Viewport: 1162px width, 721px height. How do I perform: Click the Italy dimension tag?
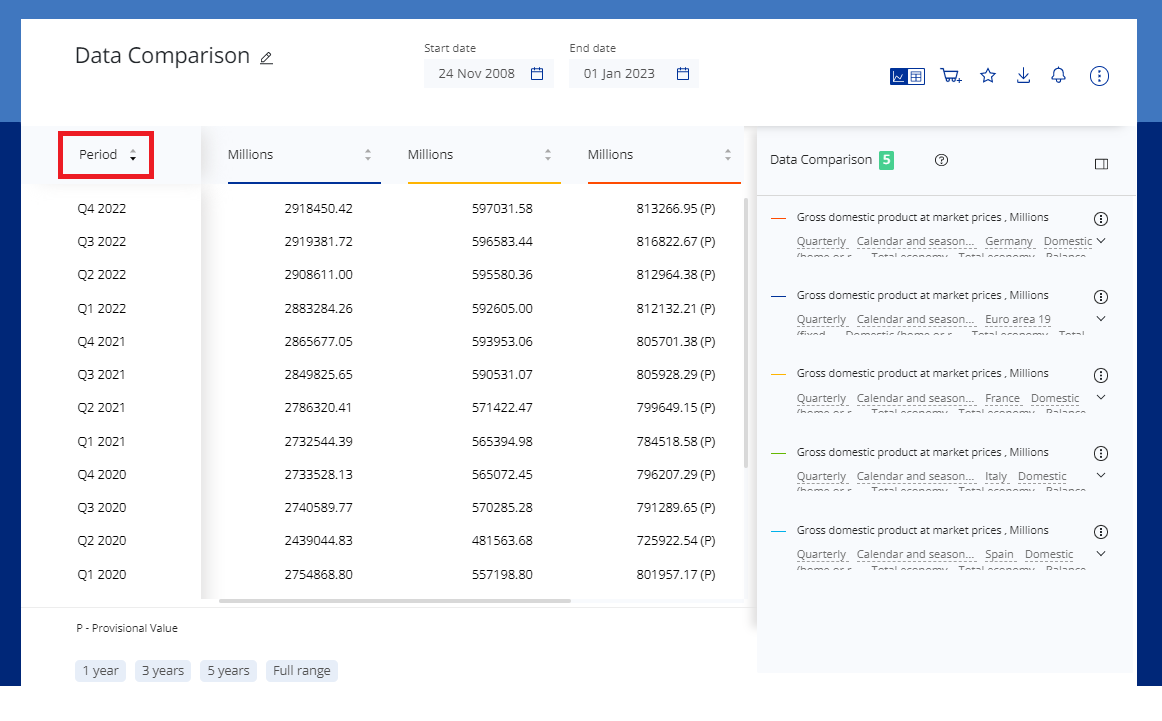[x=995, y=477]
